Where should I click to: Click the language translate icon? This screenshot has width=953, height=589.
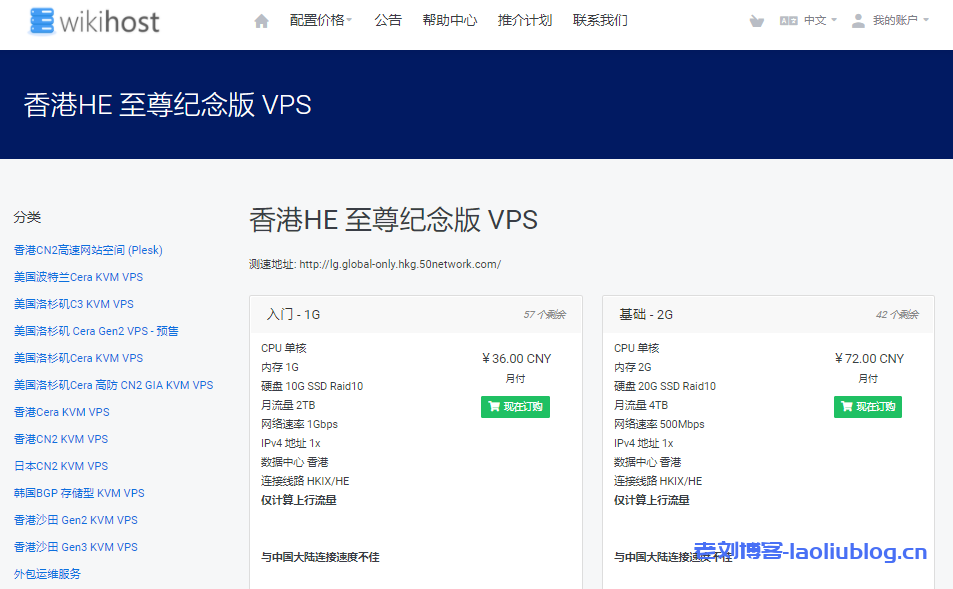(788, 21)
